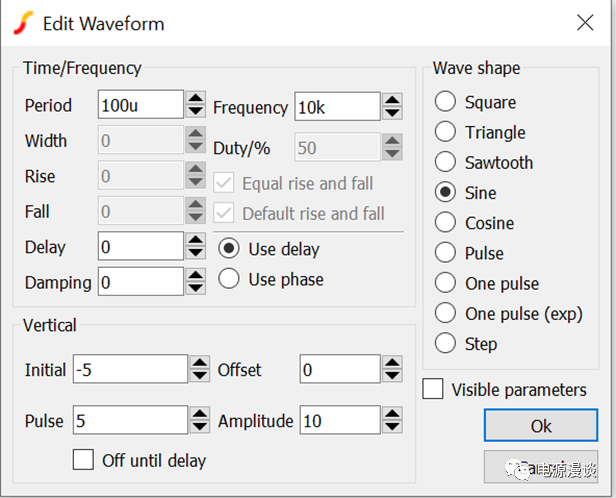The image size is (616, 498).
Task: Close the Edit Waveform dialog
Action: 583,23
